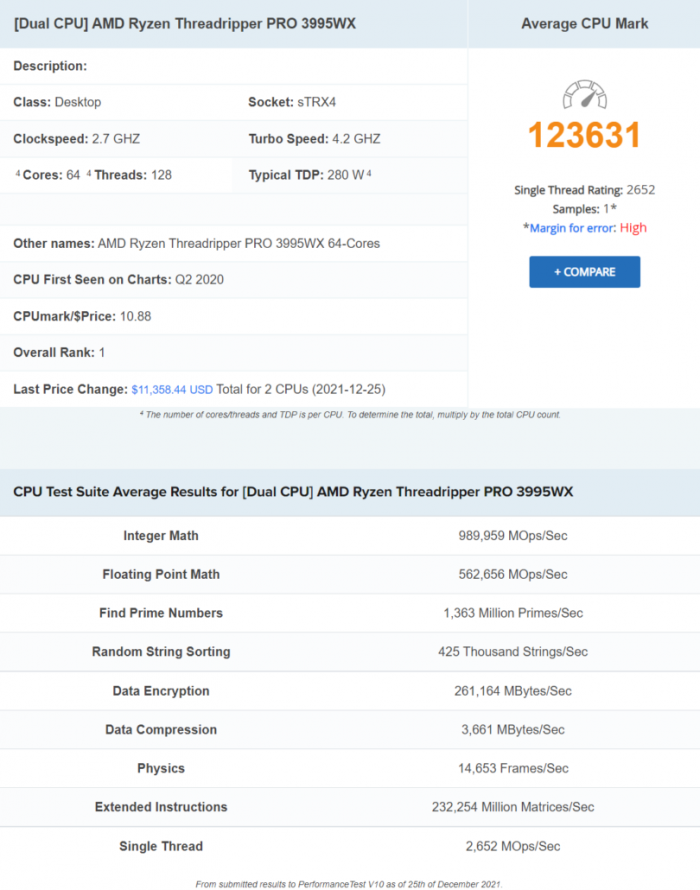Click Total for 2 CPUs (2021-12-25) text
Image resolution: width=700 pixels, height=890 pixels.
pyautogui.click(x=301, y=389)
